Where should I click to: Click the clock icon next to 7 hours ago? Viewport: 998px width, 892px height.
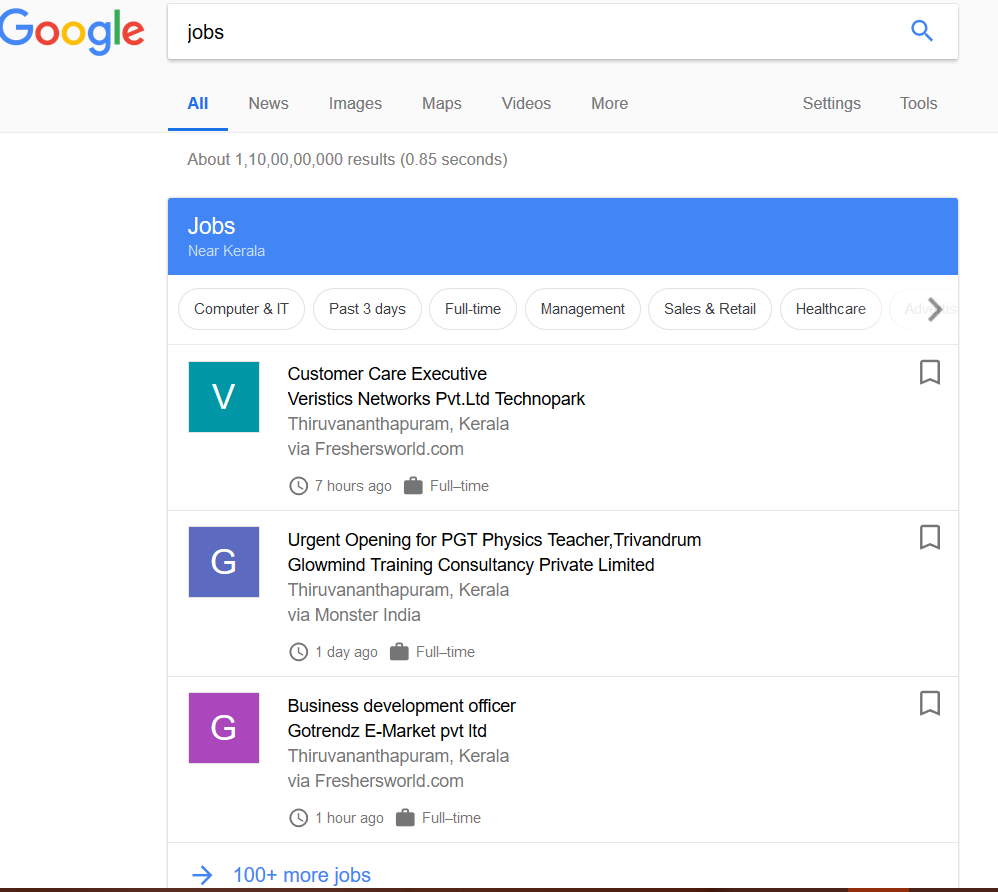299,486
